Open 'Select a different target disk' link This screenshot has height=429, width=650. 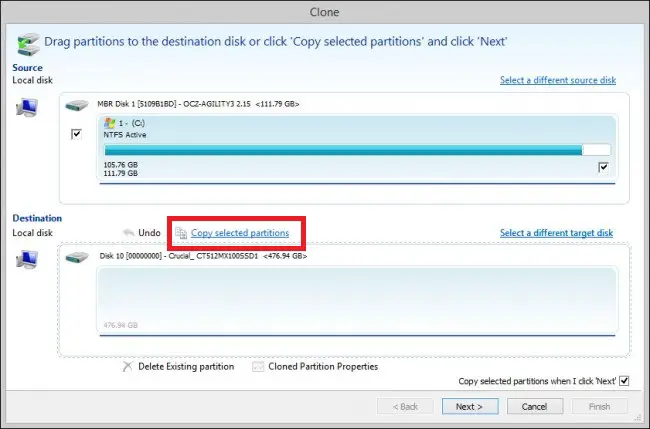coord(557,233)
